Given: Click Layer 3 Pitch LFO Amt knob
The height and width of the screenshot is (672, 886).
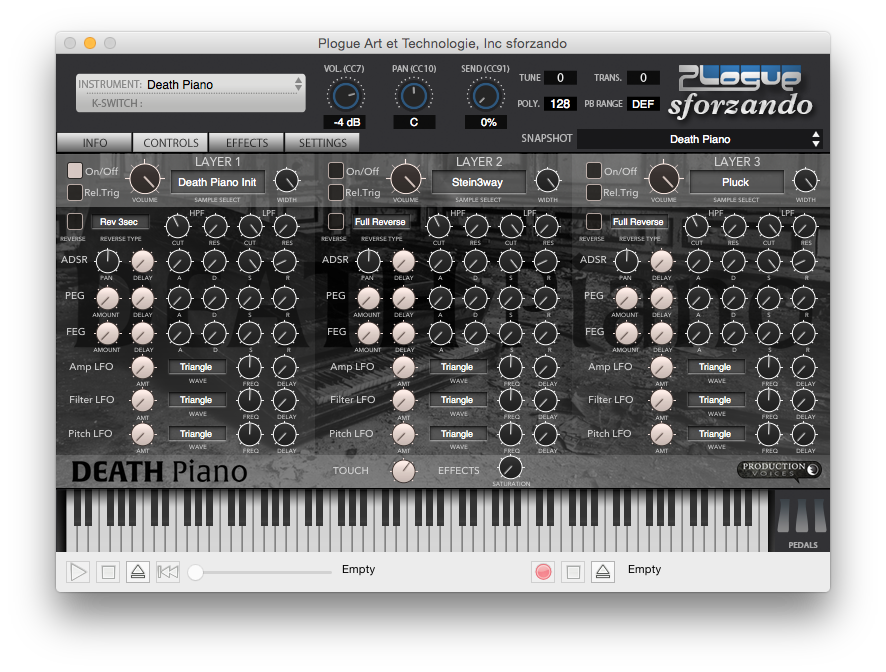Looking at the screenshot, I should click(662, 435).
